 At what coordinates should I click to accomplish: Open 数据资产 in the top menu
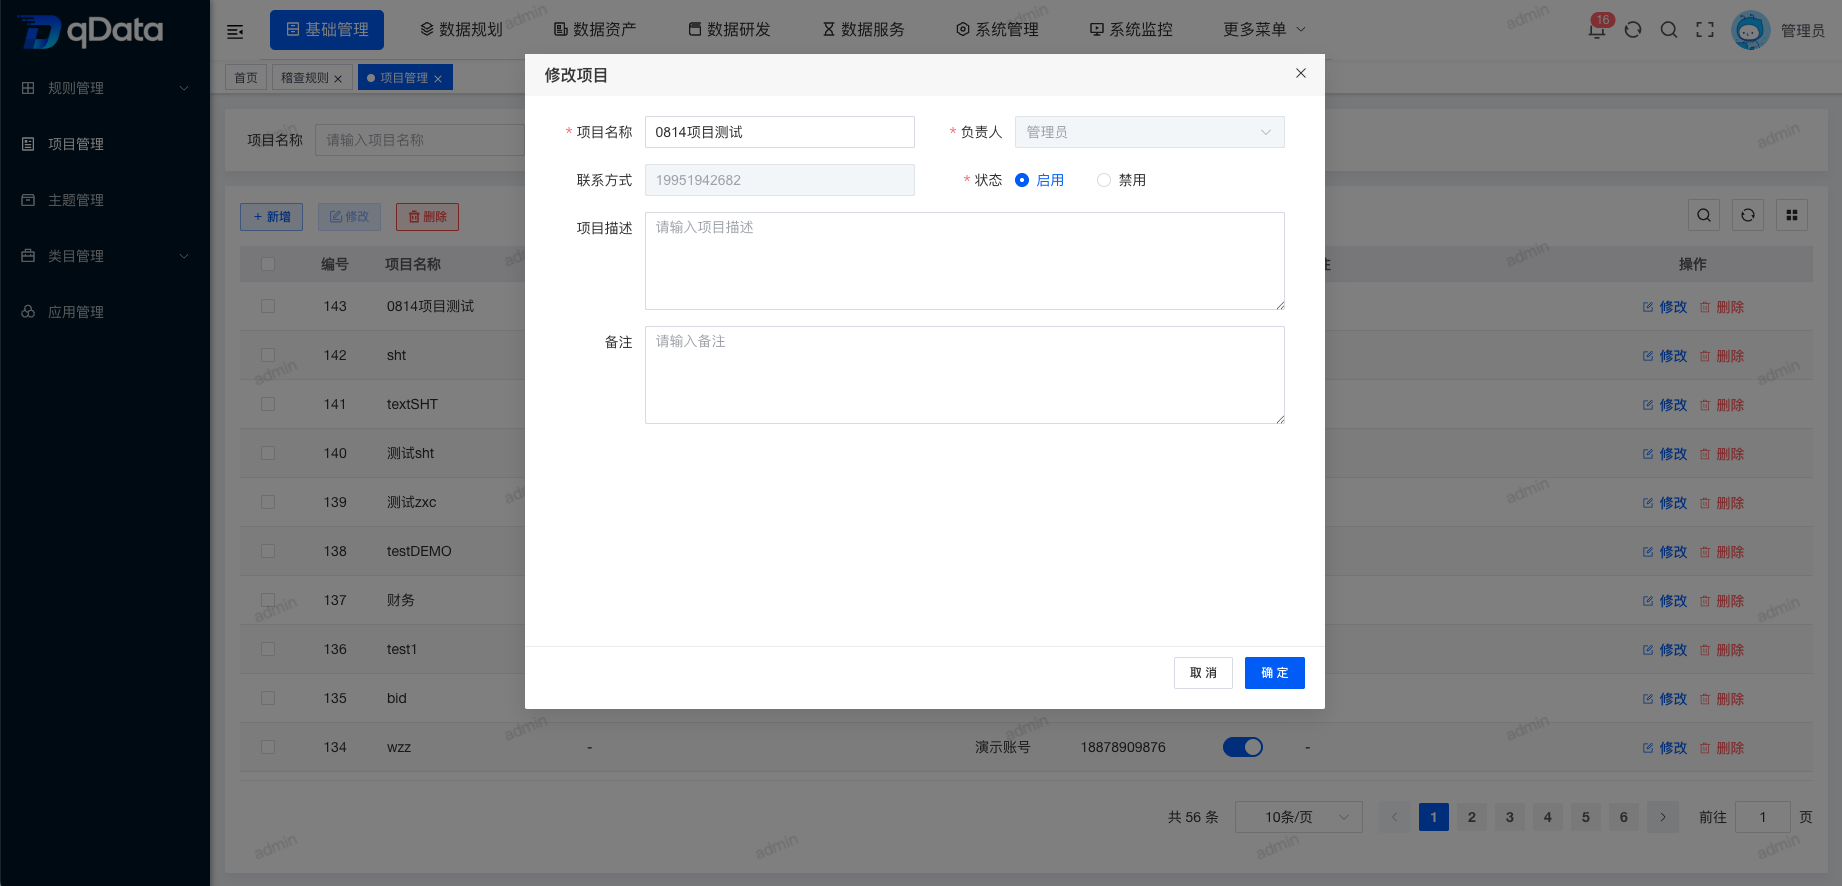[x=595, y=30]
